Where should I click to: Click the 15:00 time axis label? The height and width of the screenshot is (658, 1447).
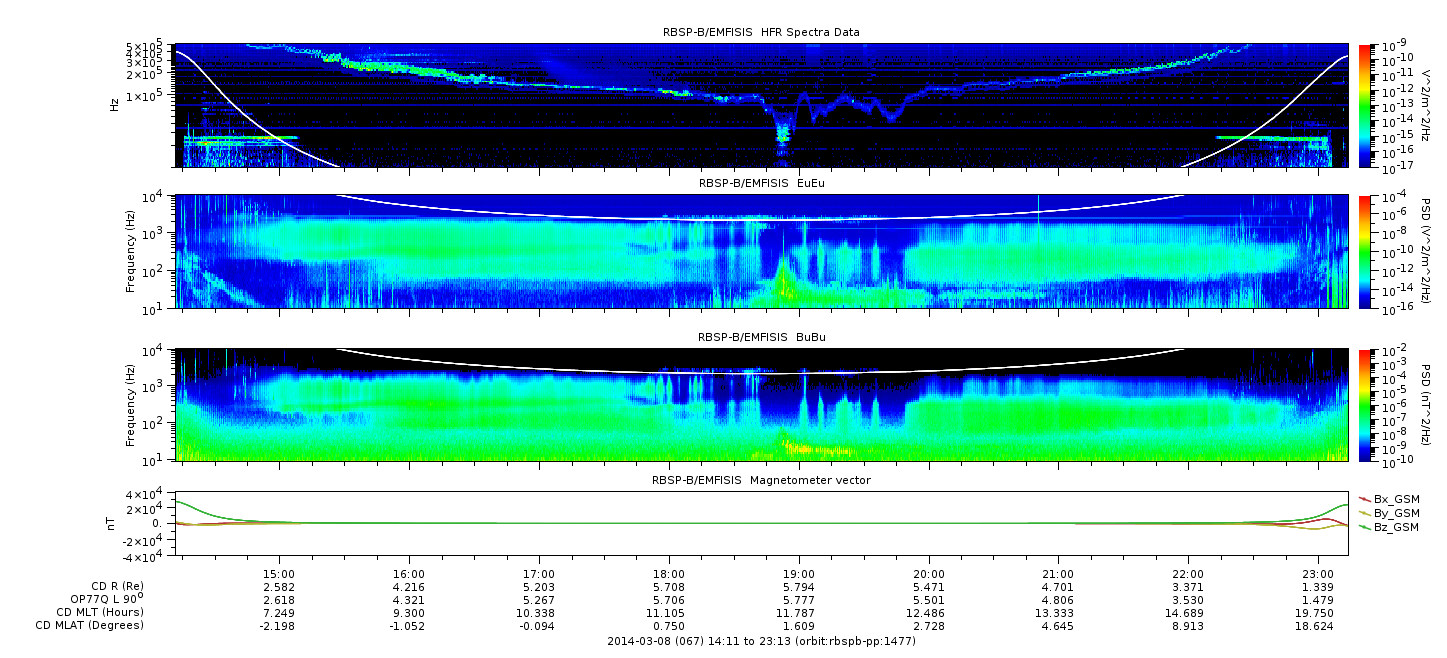pos(279,576)
